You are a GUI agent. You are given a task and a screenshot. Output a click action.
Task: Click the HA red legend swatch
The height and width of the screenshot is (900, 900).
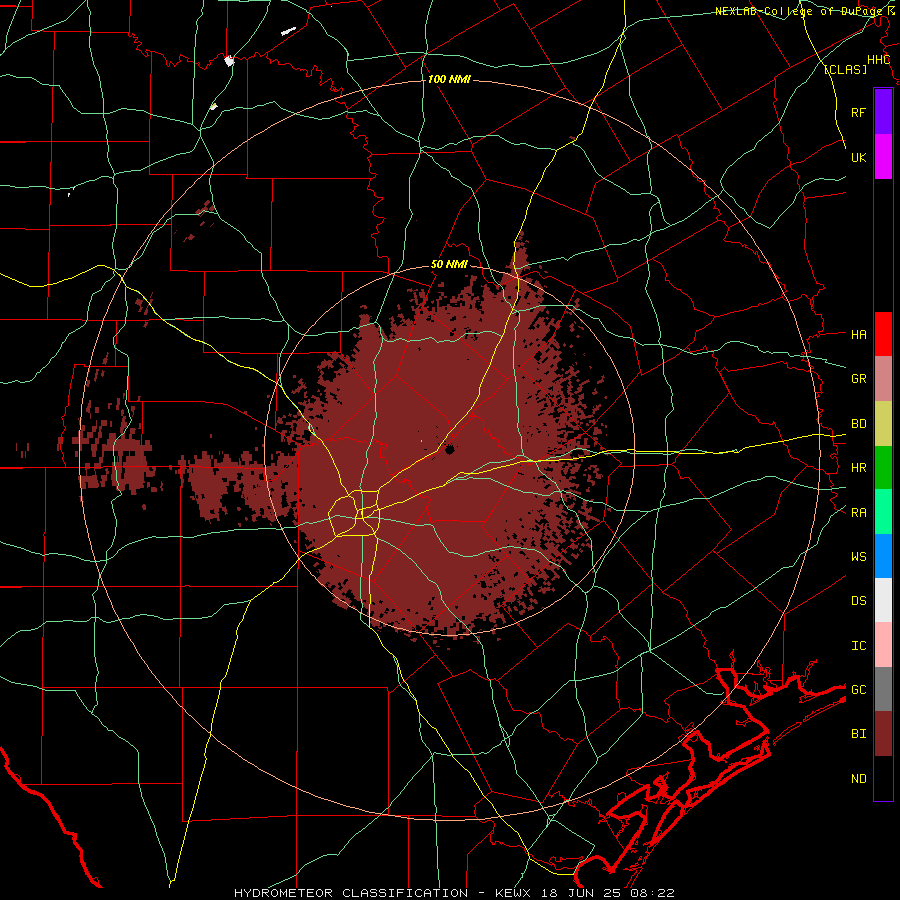pyautogui.click(x=883, y=334)
